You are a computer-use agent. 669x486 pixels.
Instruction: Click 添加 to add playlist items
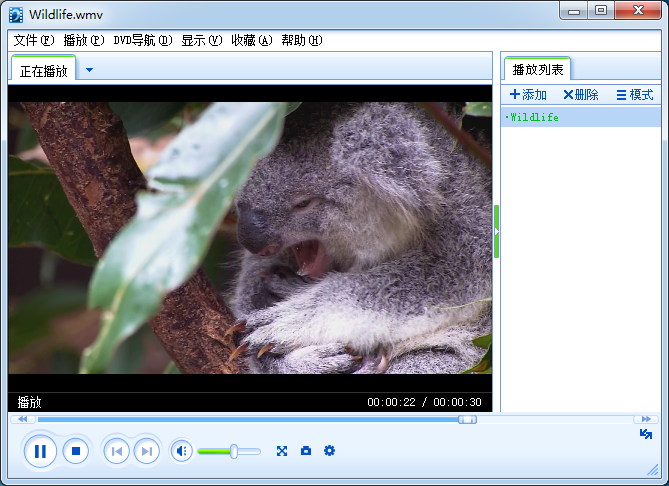(528, 95)
